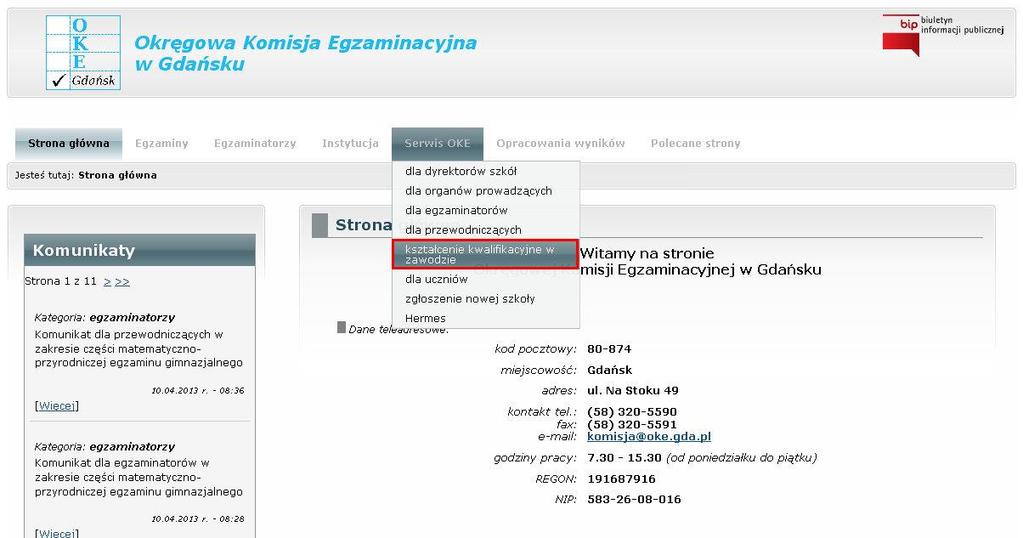Click the postal code 80-874
This screenshot has width=1023, height=538.
[609, 349]
